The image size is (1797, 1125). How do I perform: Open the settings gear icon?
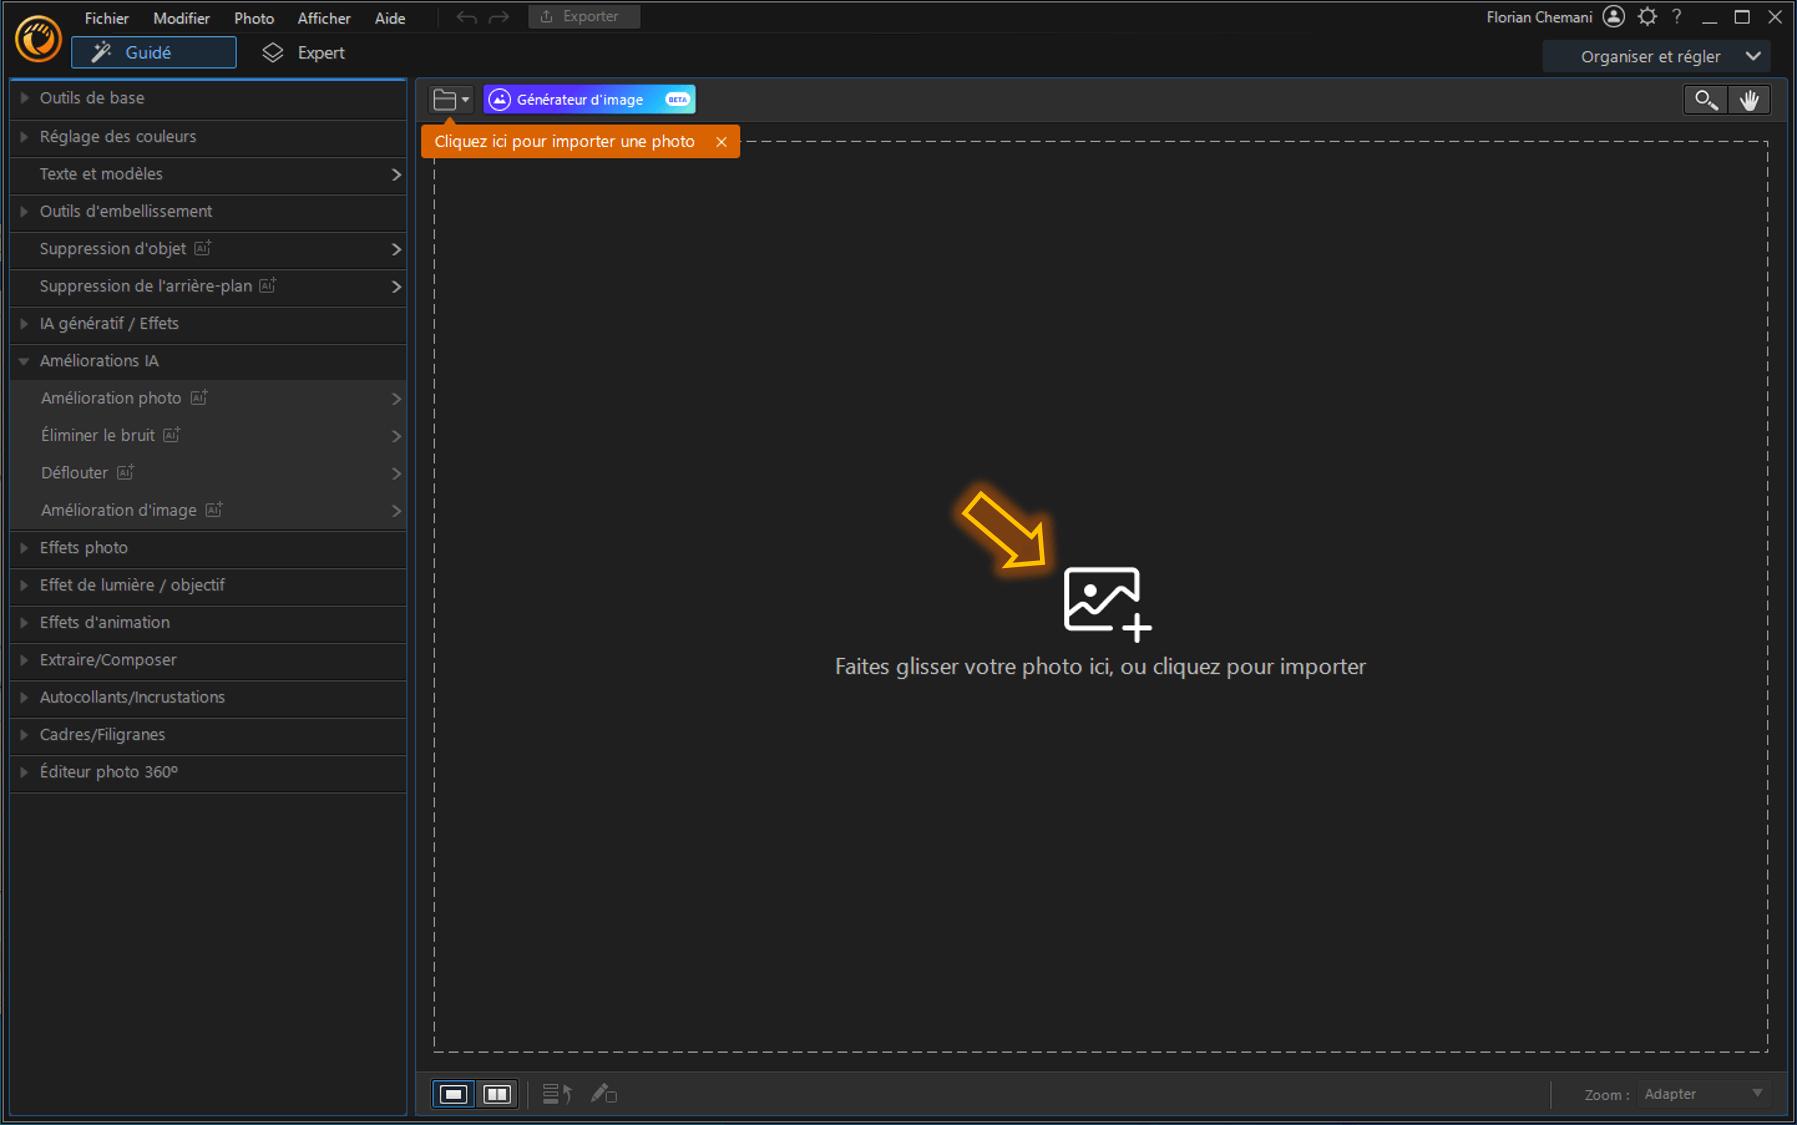click(1647, 16)
